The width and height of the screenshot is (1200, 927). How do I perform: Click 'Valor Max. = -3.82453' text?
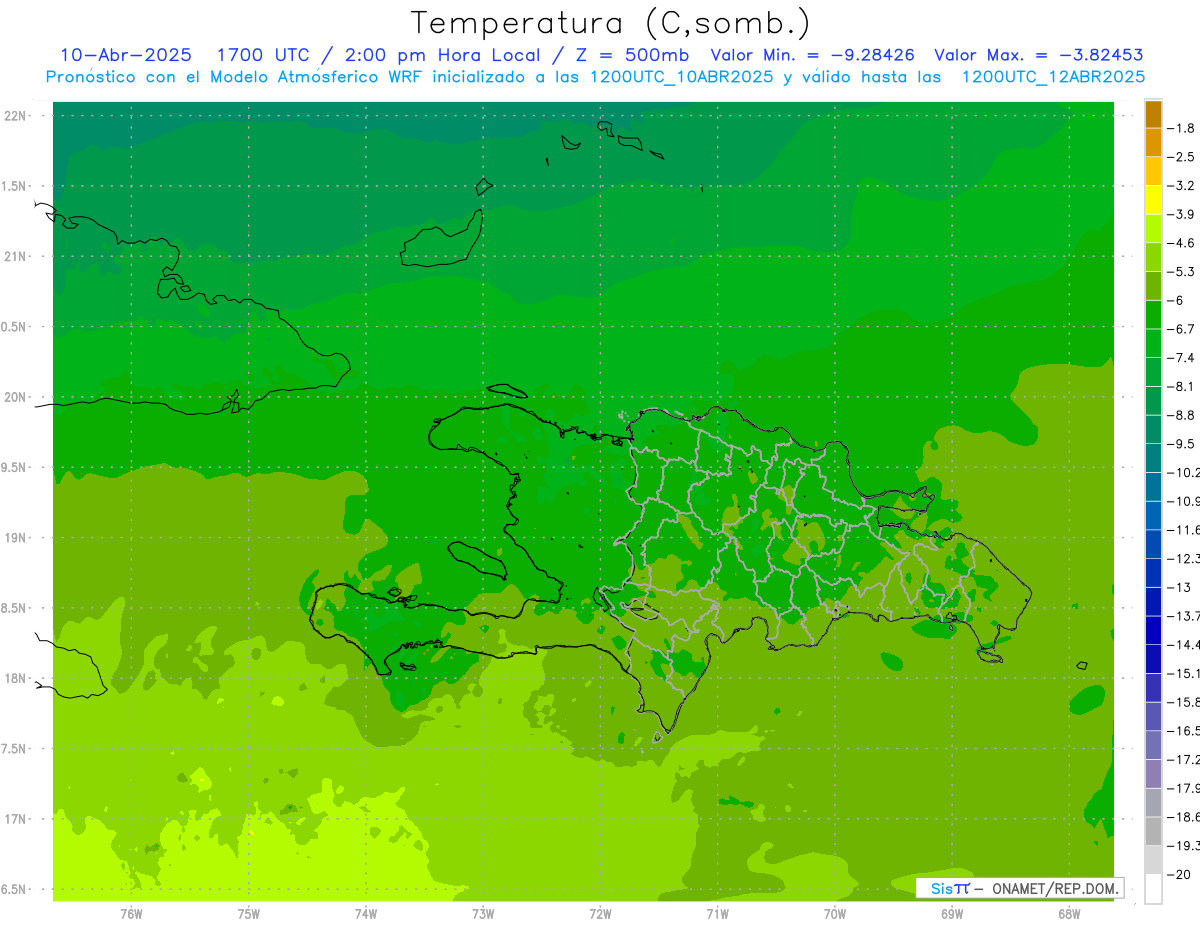point(1039,55)
